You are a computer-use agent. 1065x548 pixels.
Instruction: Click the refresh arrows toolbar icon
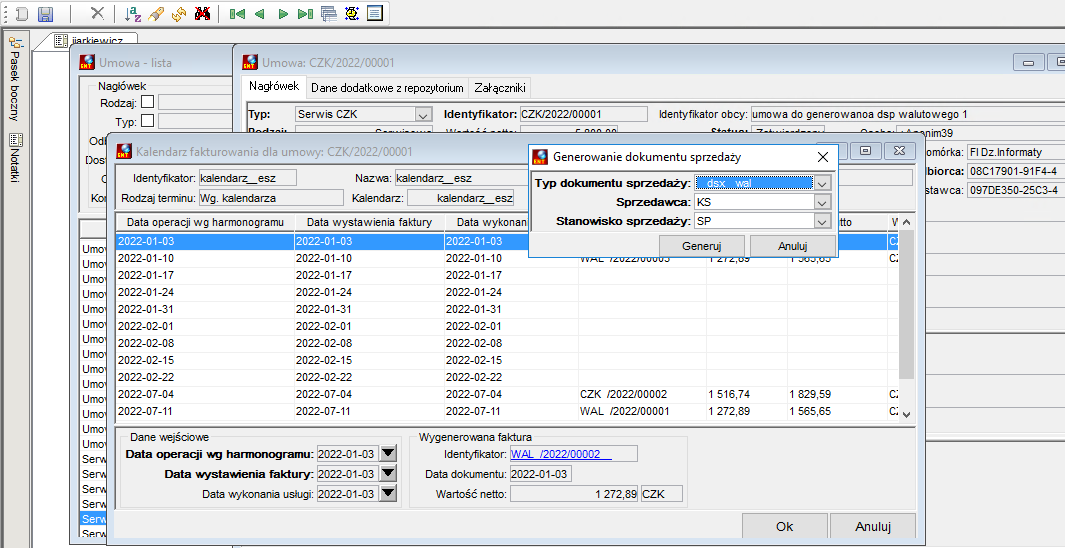point(179,14)
